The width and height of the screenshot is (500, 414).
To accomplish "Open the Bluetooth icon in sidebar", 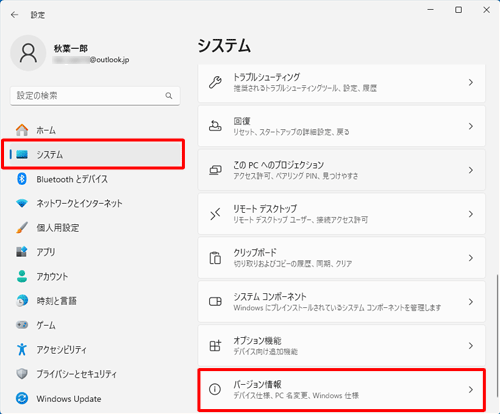I will pos(22,179).
